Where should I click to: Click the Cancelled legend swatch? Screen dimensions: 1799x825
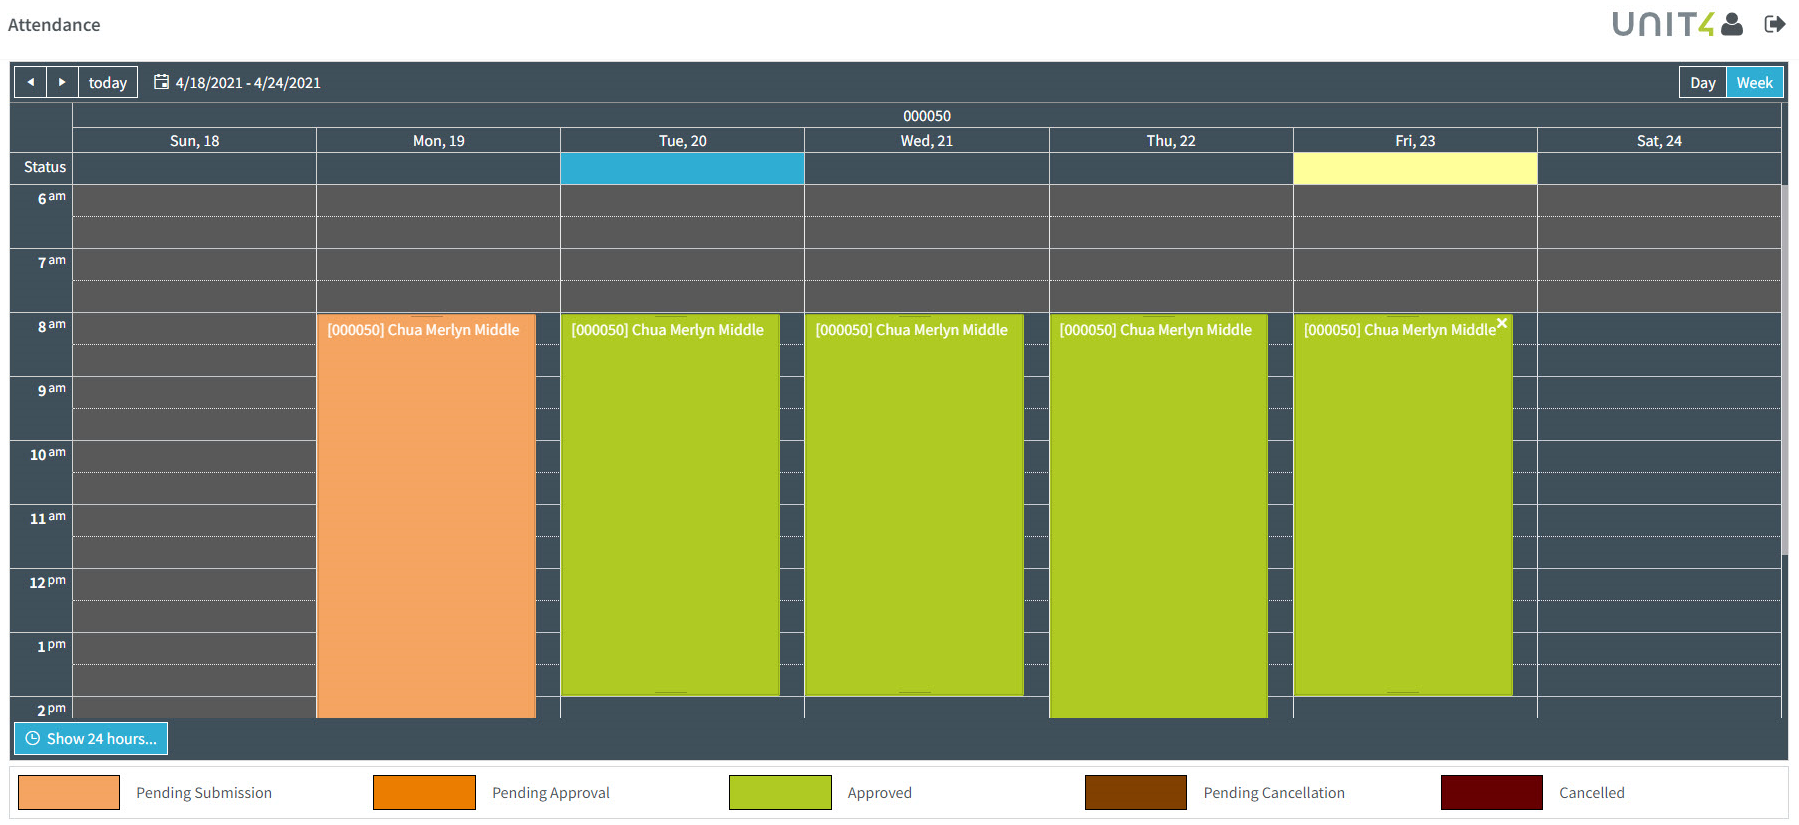[1492, 792]
